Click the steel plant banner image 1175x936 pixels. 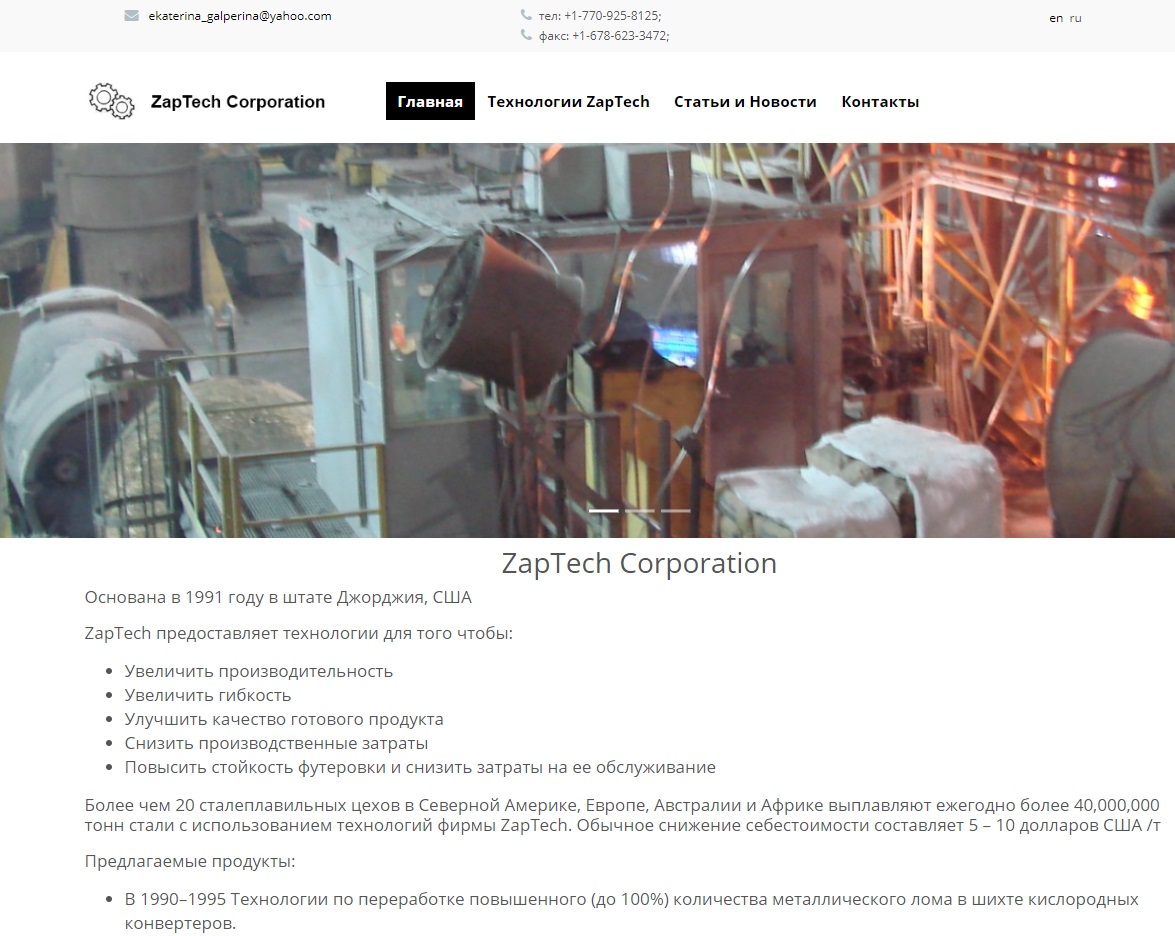[588, 340]
